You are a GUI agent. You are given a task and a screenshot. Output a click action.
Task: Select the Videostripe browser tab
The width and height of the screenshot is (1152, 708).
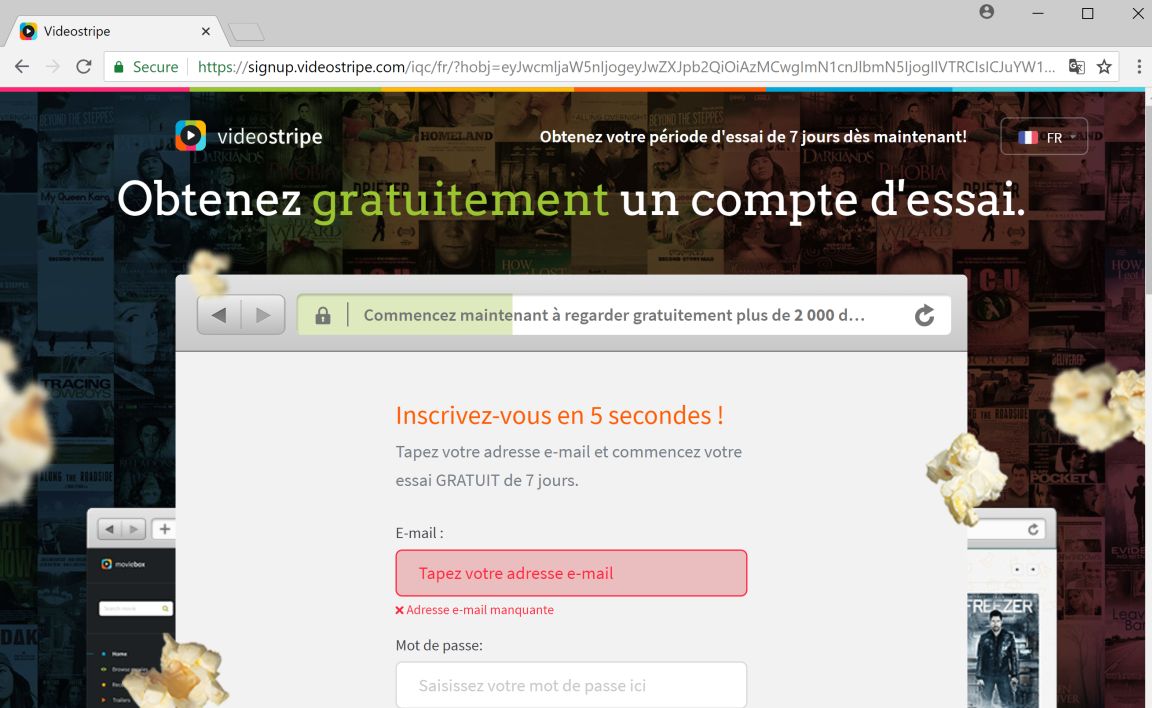114,32
